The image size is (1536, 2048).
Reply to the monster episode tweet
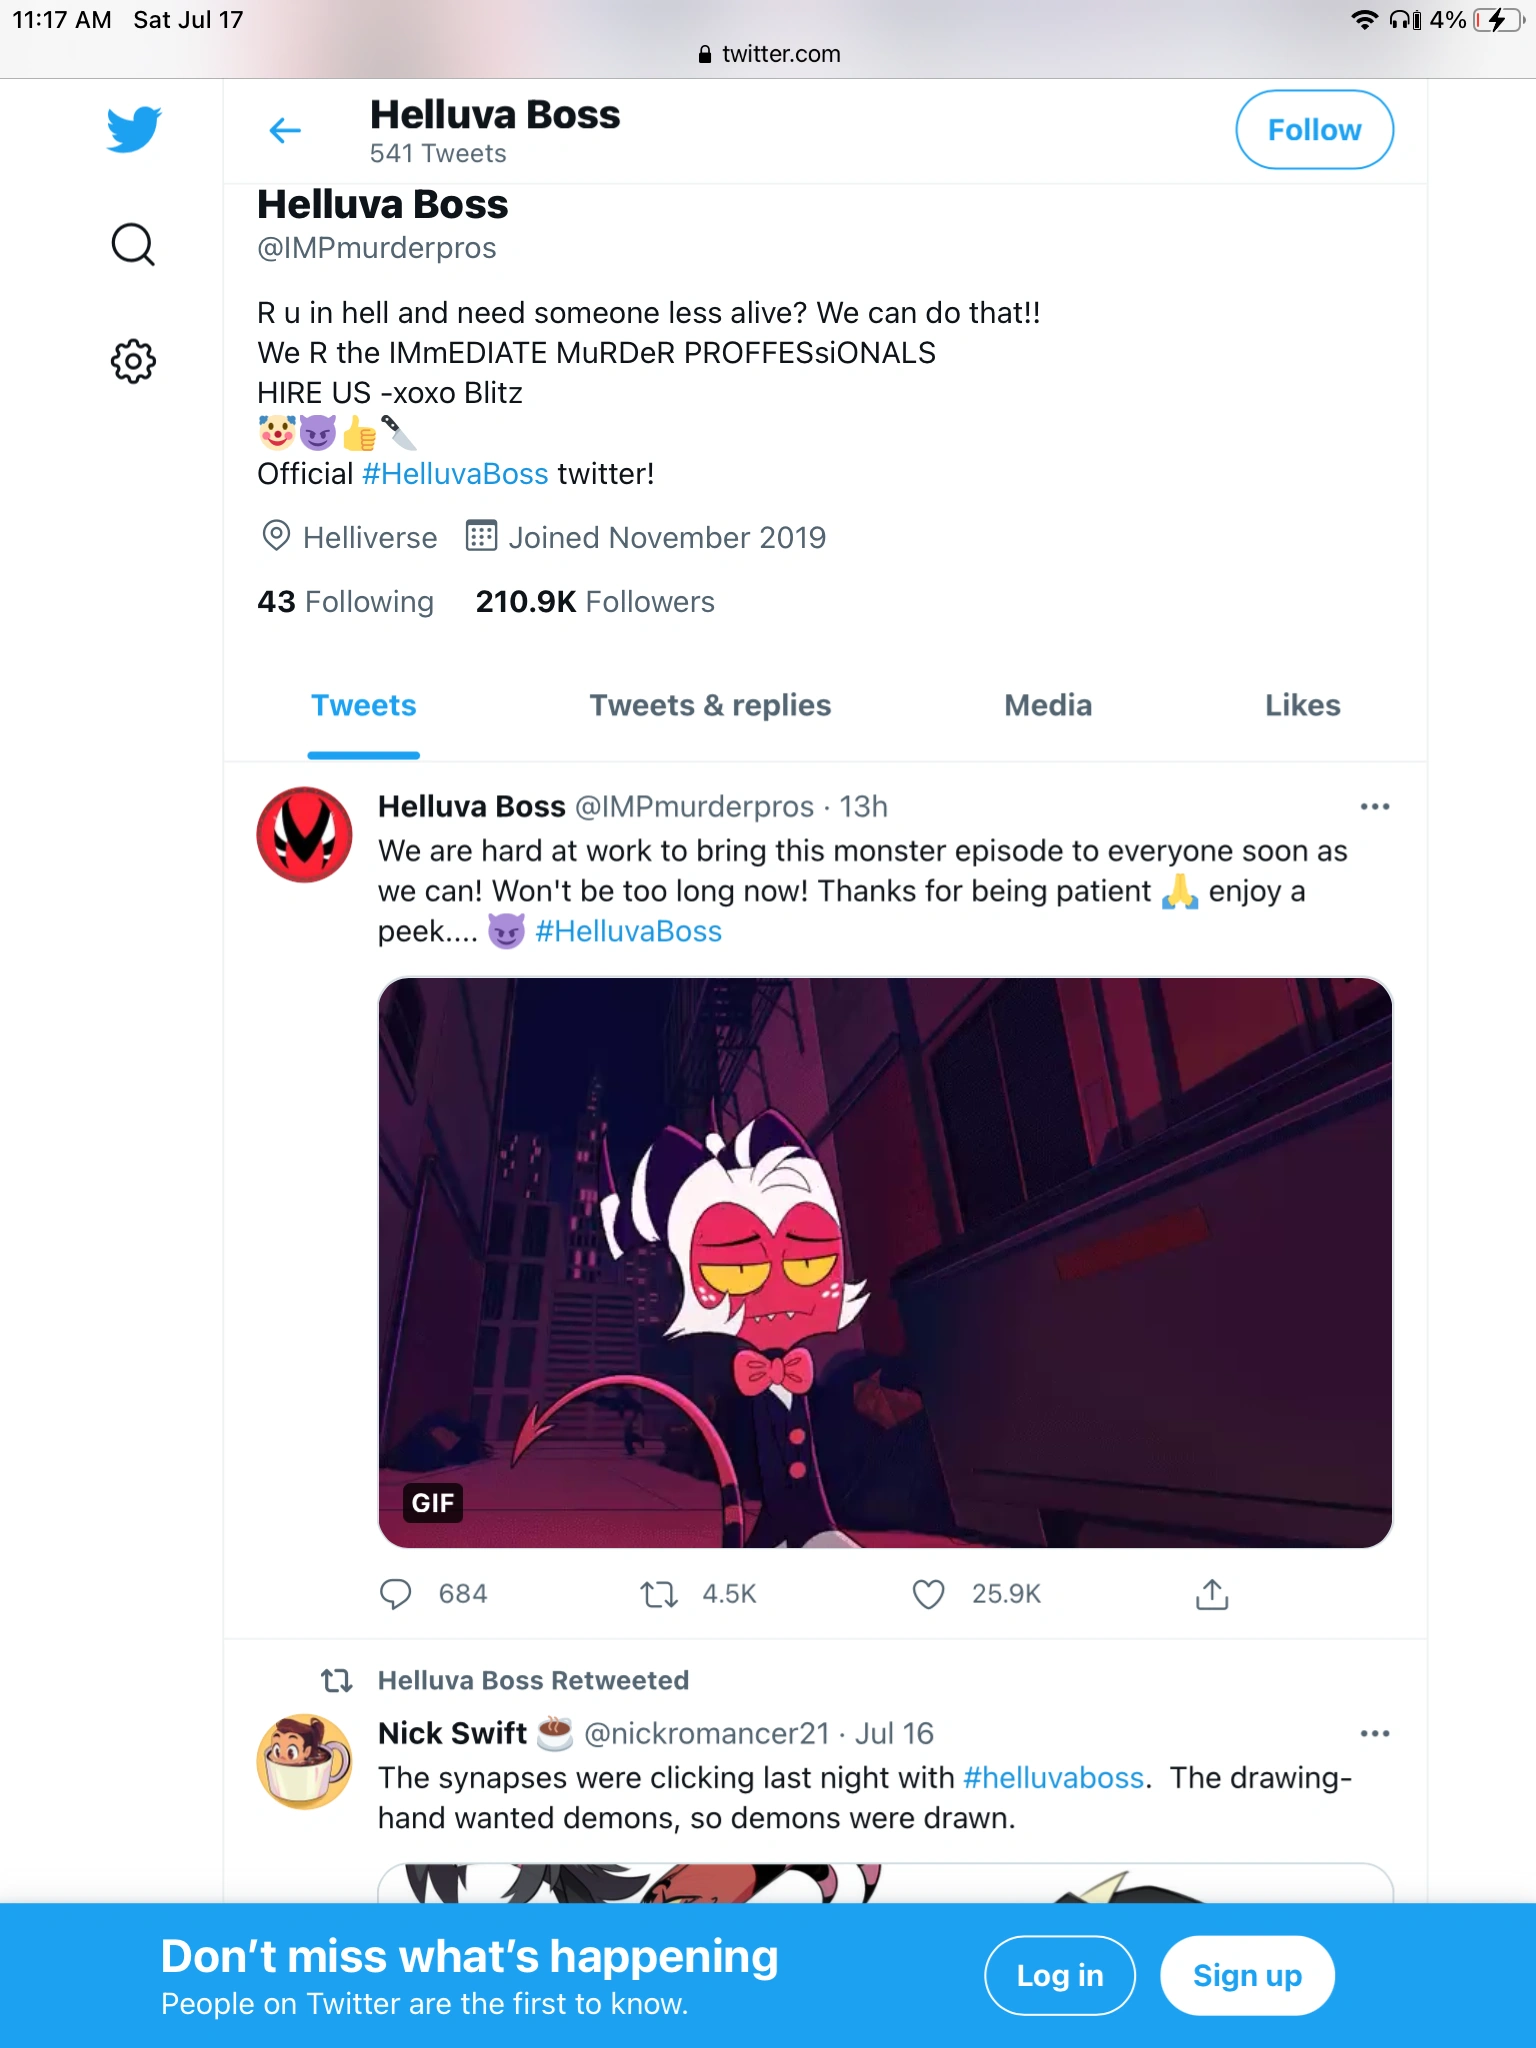coord(396,1594)
